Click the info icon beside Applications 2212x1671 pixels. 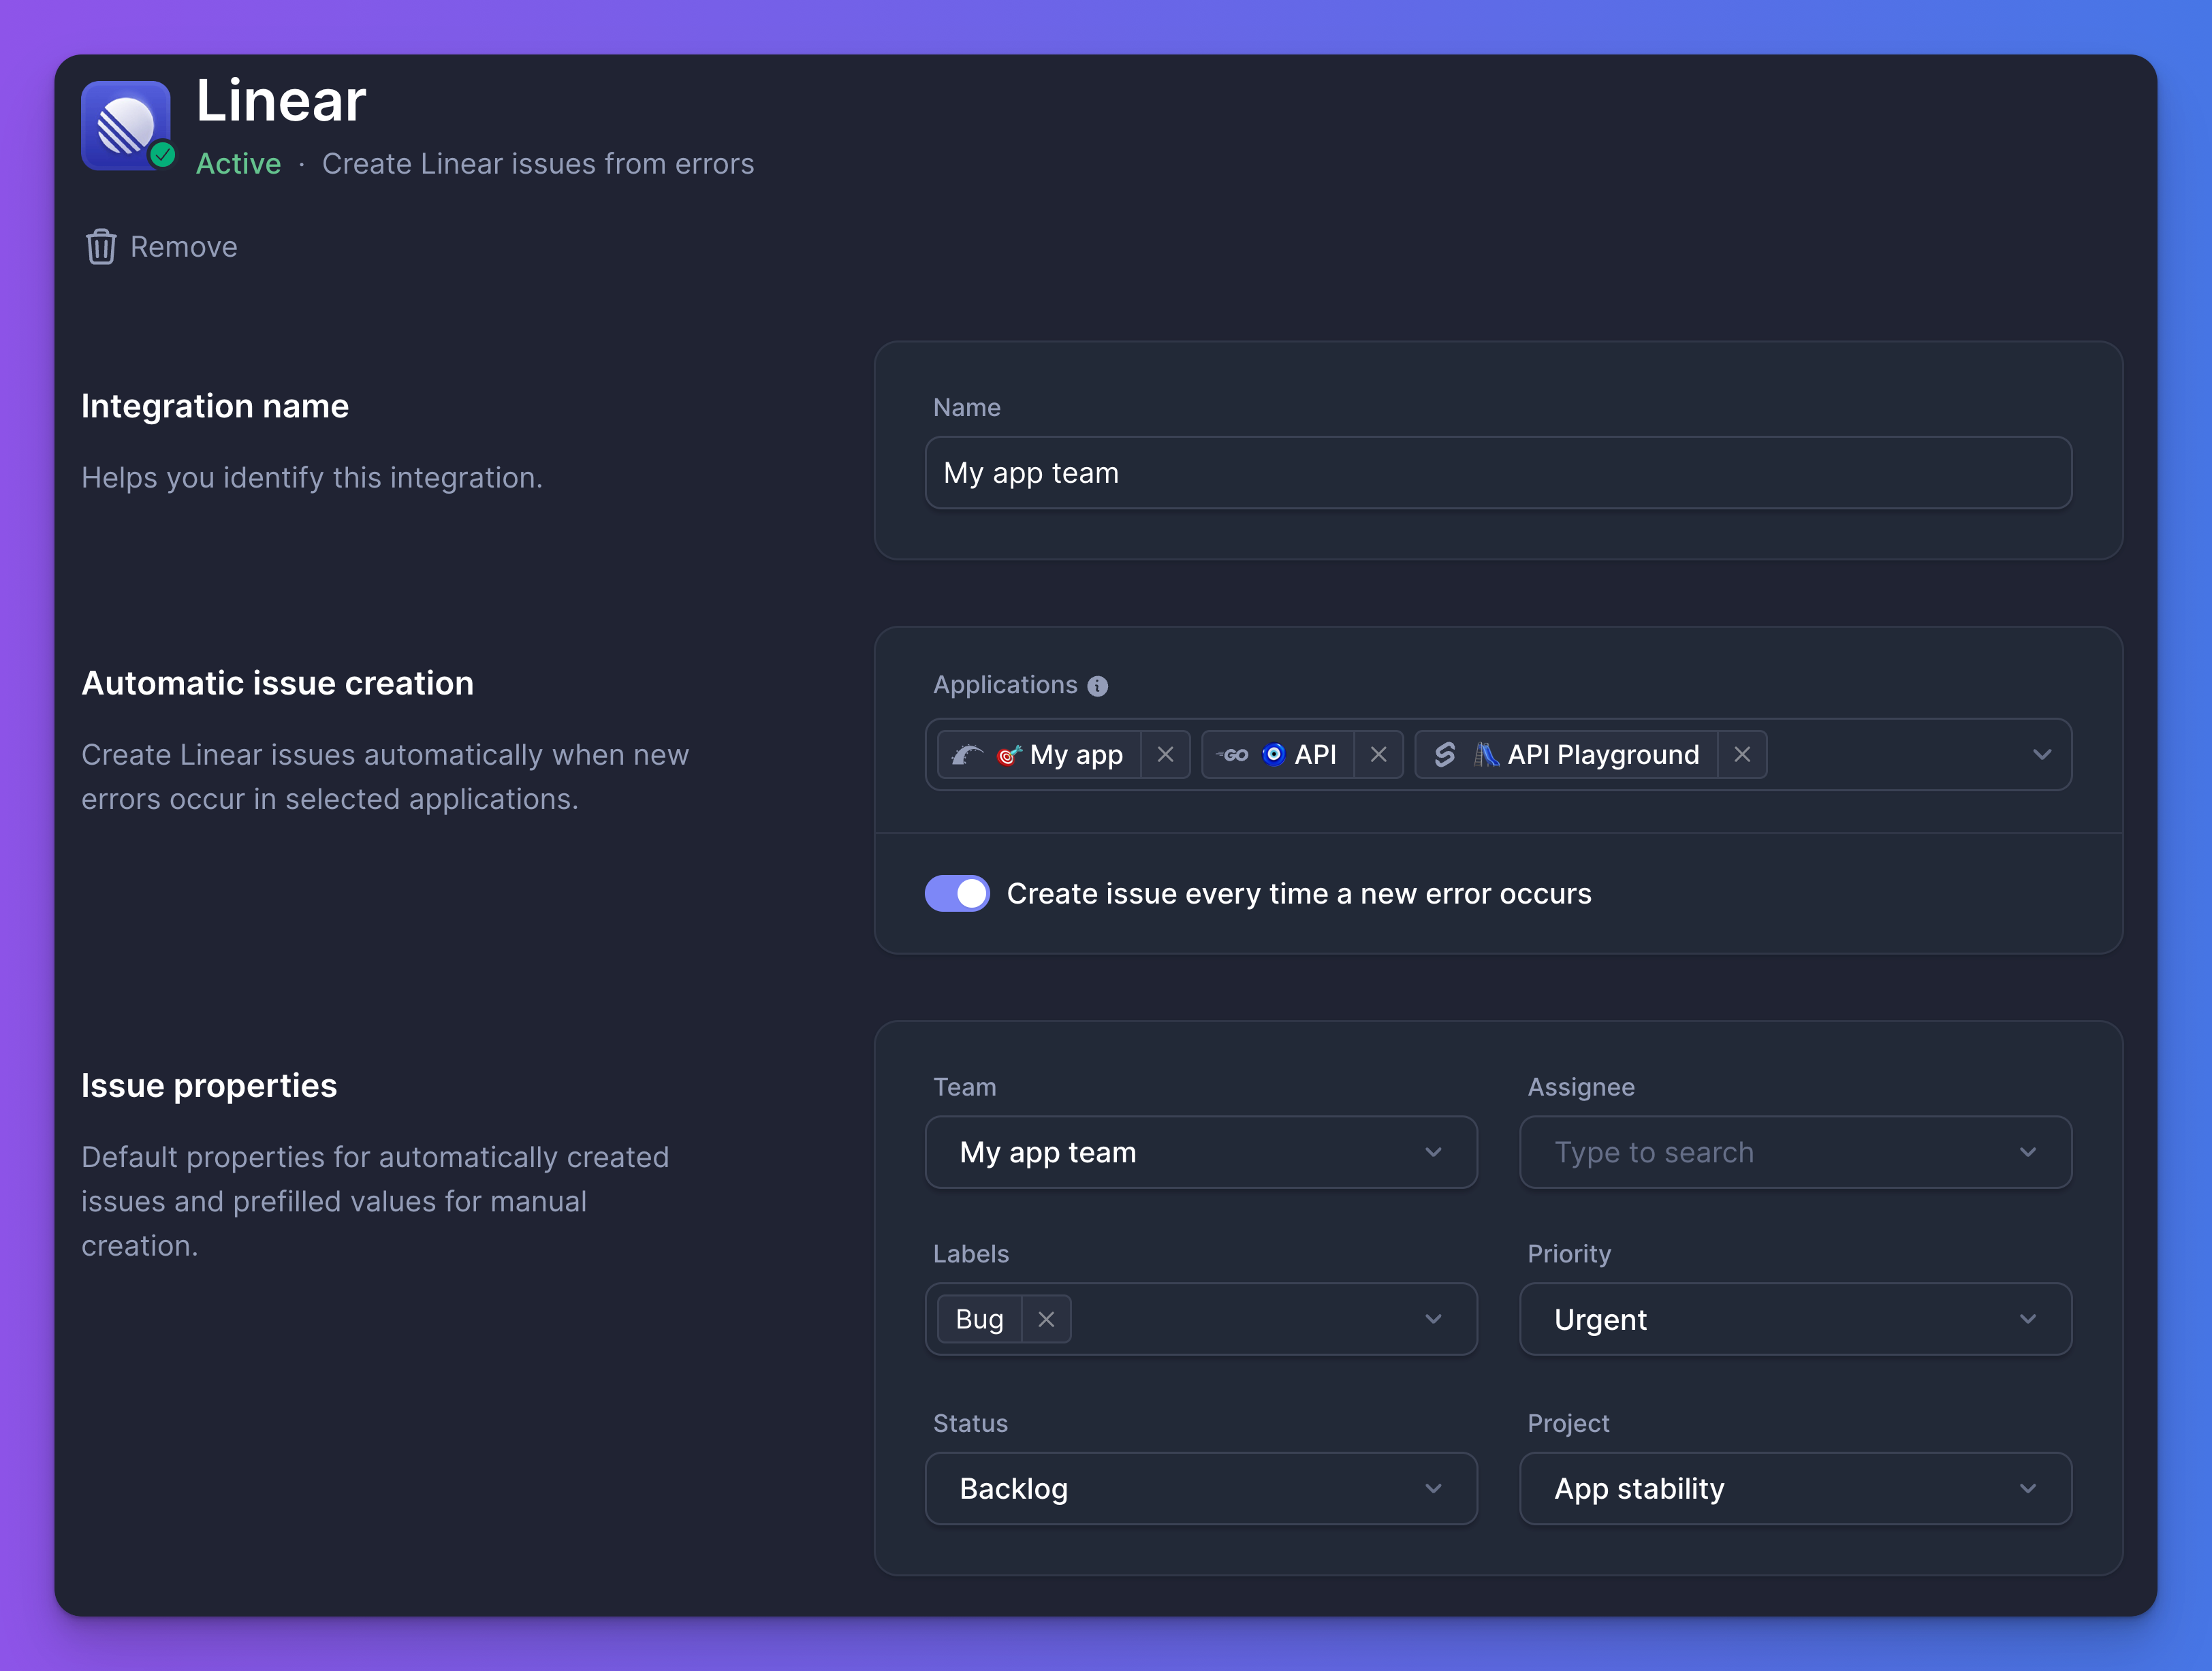[x=1097, y=685]
